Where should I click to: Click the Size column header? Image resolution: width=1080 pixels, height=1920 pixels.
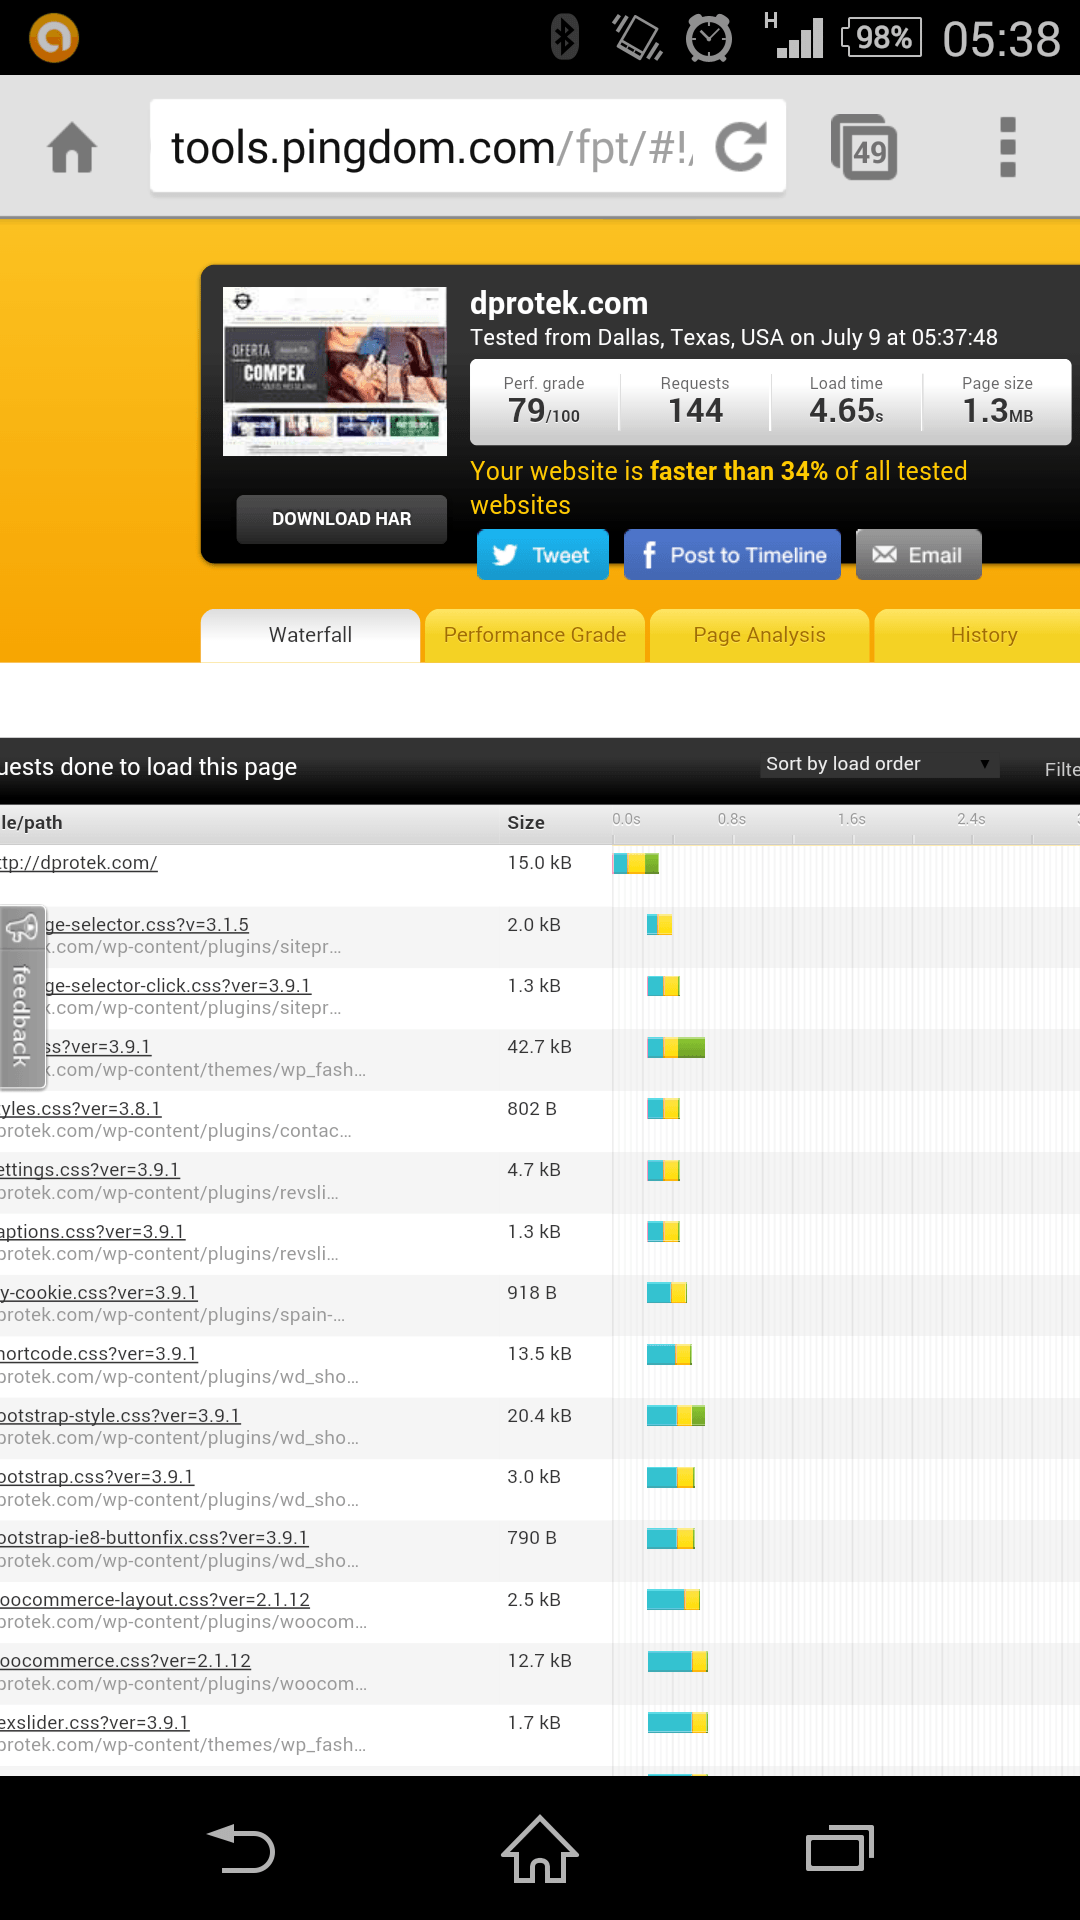526,822
